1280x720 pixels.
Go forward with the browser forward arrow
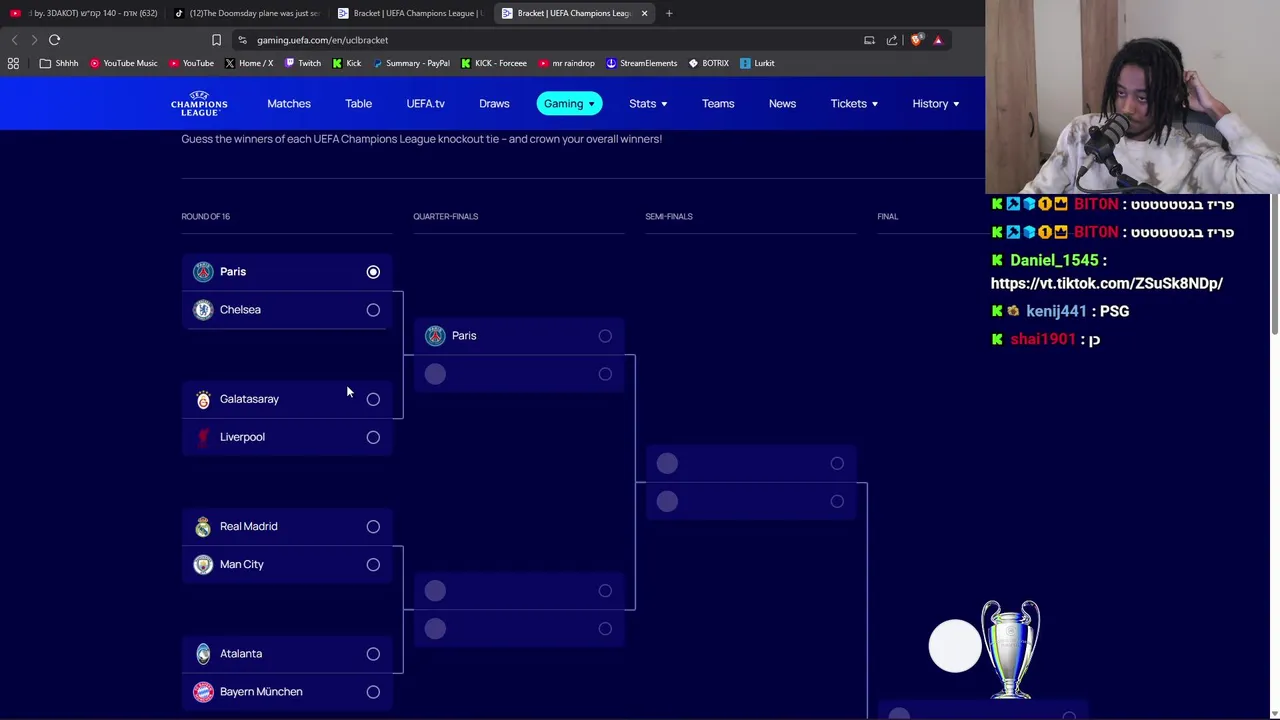tap(33, 40)
